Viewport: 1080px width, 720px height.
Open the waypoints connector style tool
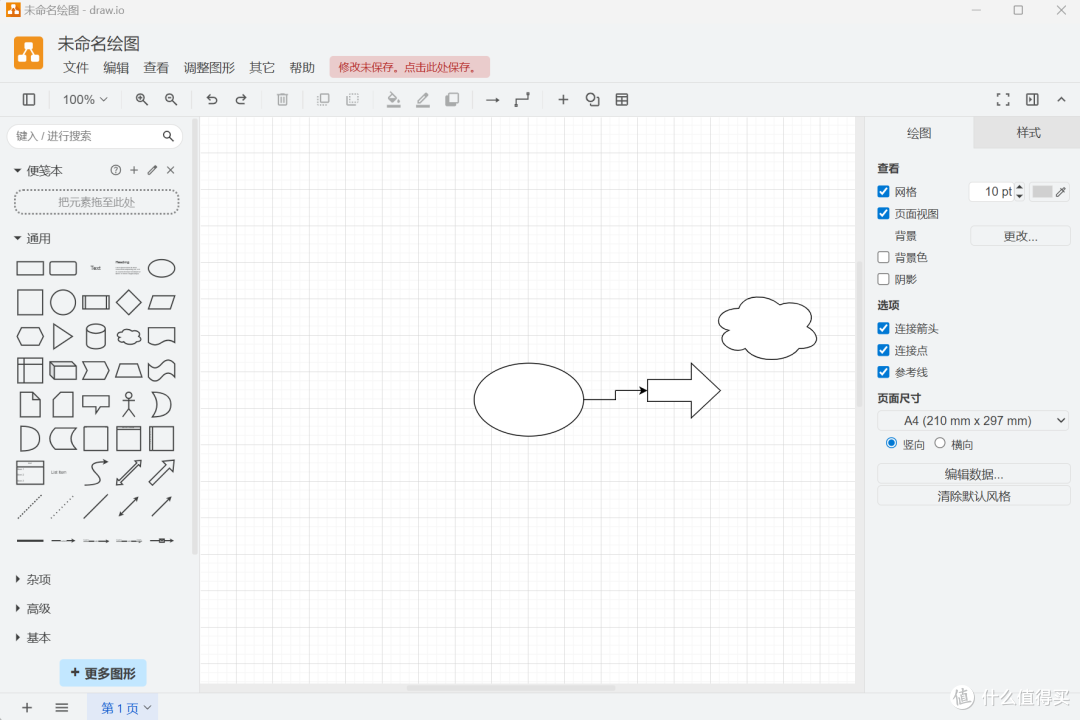click(522, 100)
